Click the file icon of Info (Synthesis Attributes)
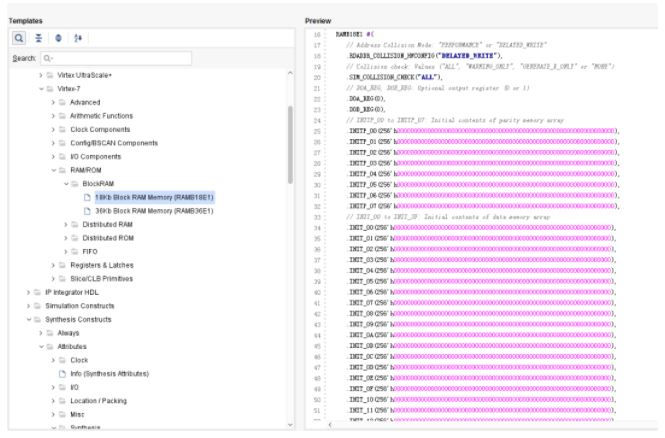 click(x=62, y=374)
